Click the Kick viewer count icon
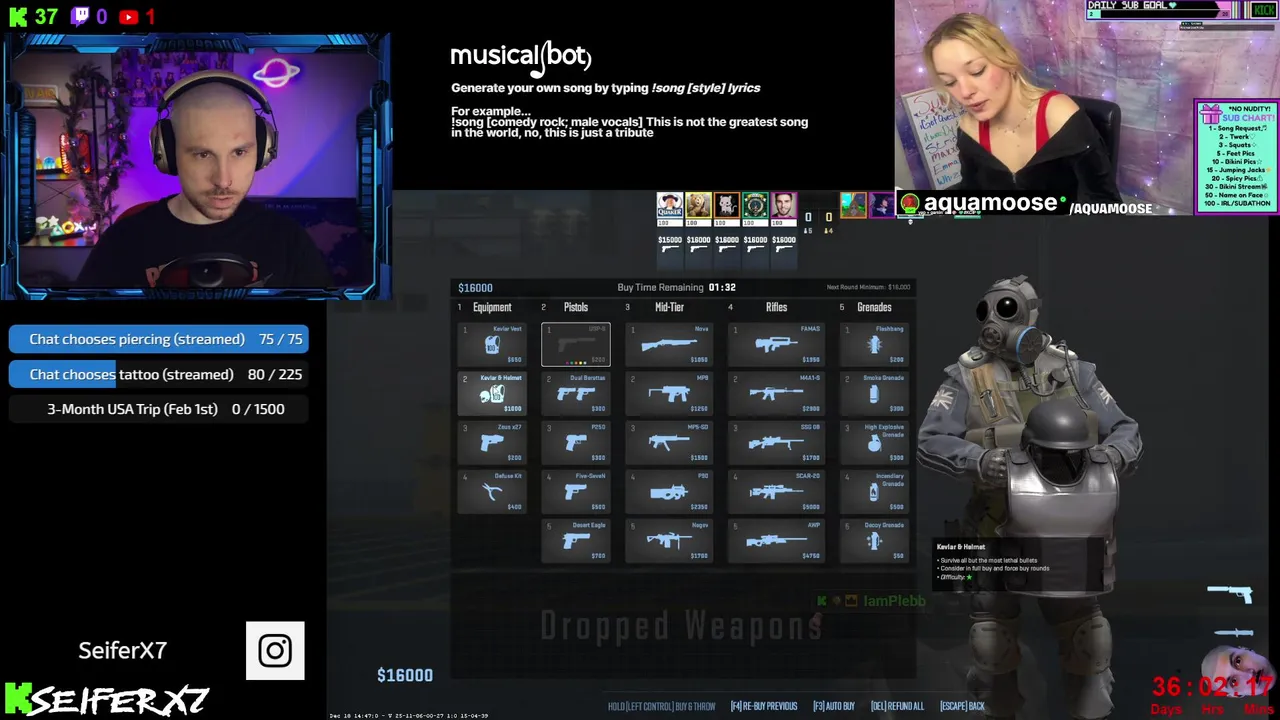 pyautogui.click(x=18, y=16)
